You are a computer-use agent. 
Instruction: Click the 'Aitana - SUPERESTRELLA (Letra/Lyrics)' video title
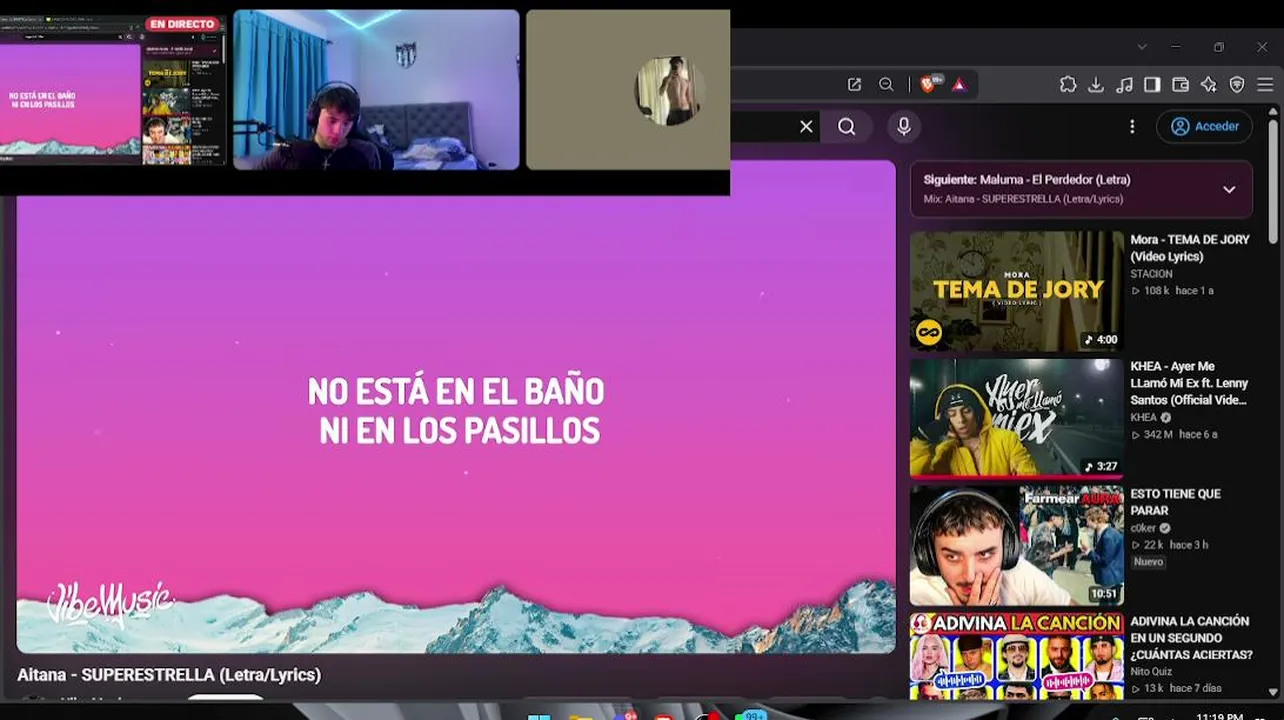169,675
